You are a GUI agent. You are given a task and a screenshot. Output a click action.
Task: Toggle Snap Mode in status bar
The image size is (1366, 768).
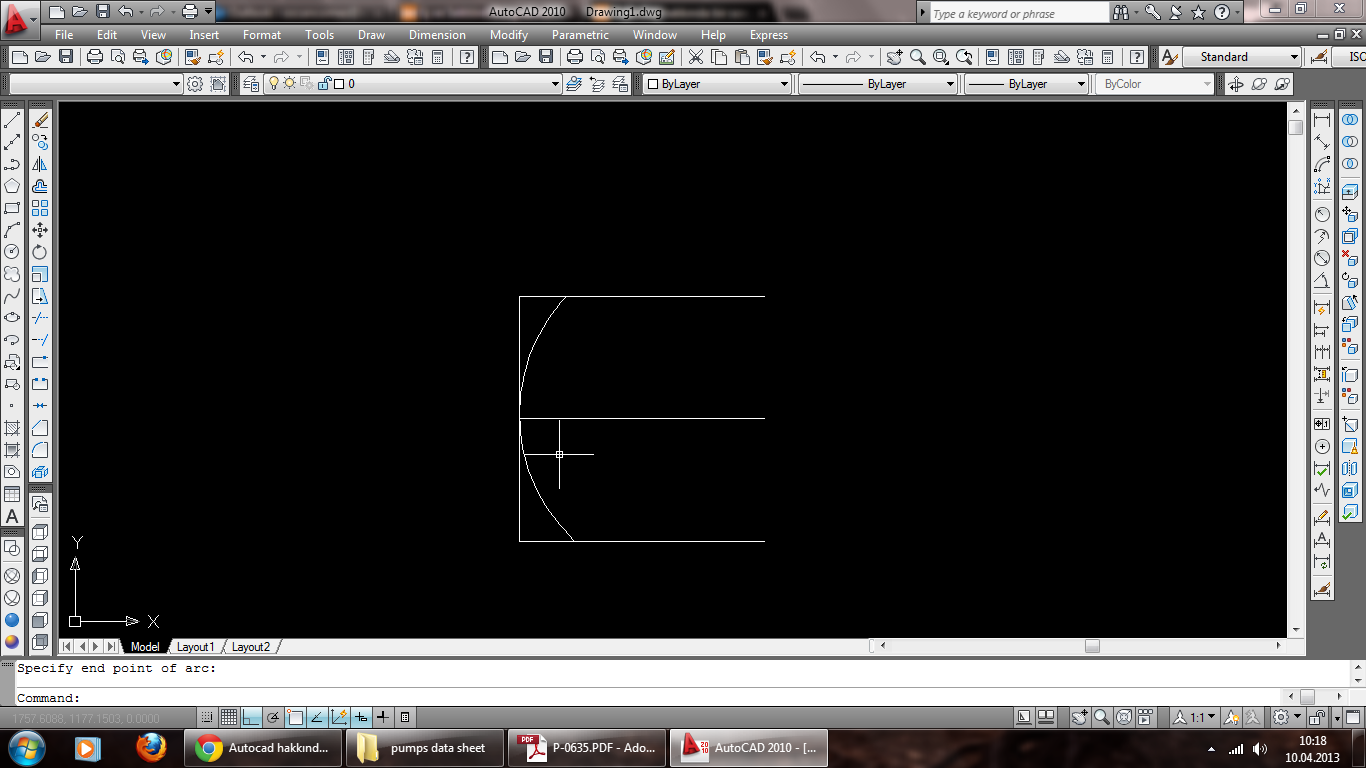click(206, 717)
